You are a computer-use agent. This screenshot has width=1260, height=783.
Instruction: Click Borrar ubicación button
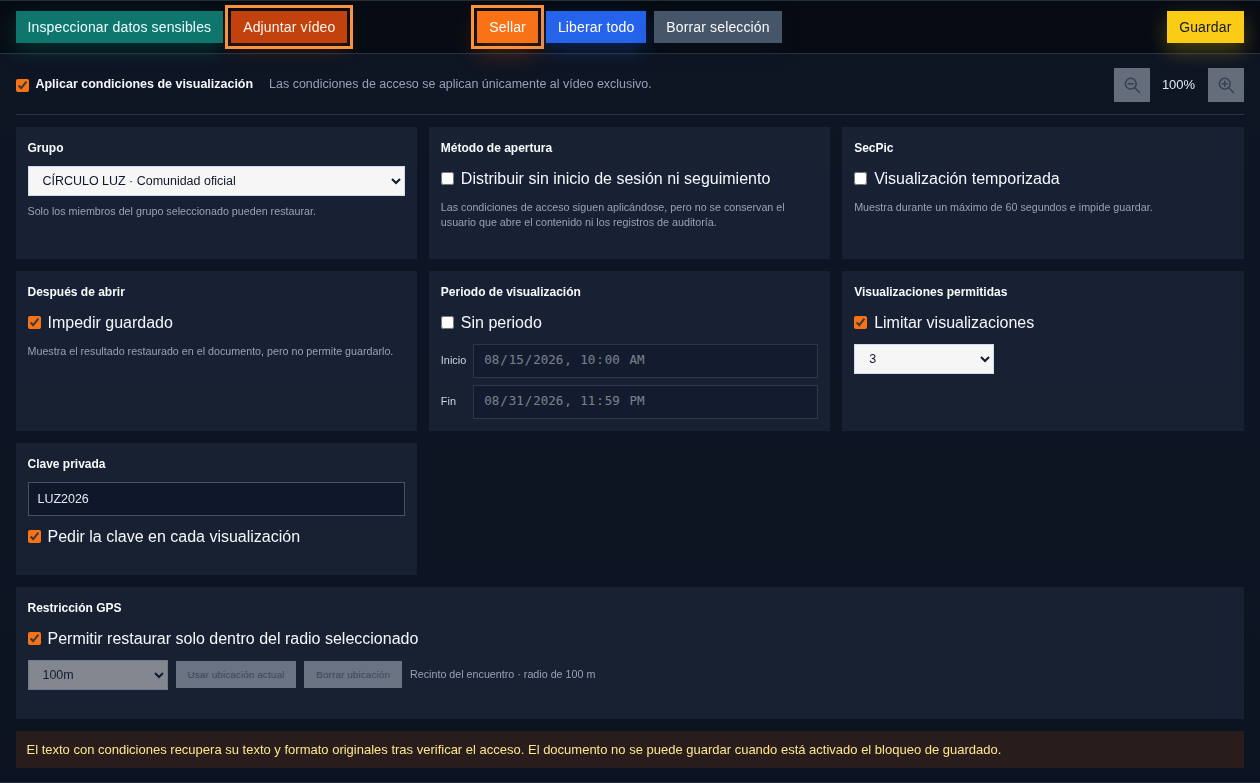(353, 674)
